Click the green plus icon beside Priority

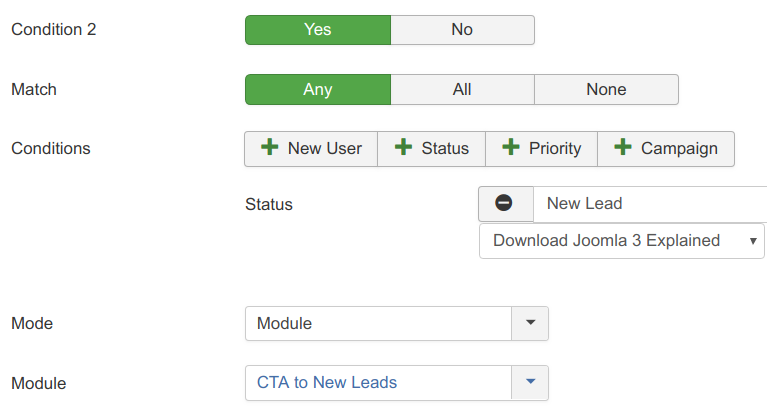[x=511, y=147]
